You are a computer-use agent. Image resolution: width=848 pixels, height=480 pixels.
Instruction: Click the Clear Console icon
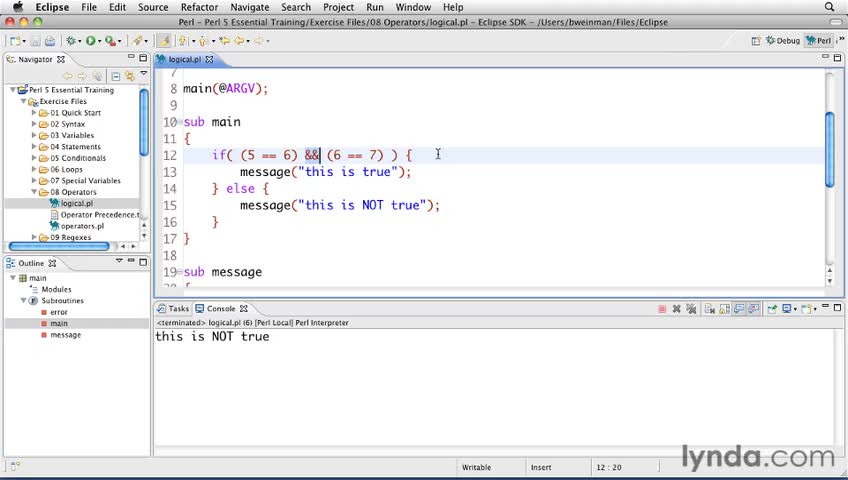pos(710,309)
